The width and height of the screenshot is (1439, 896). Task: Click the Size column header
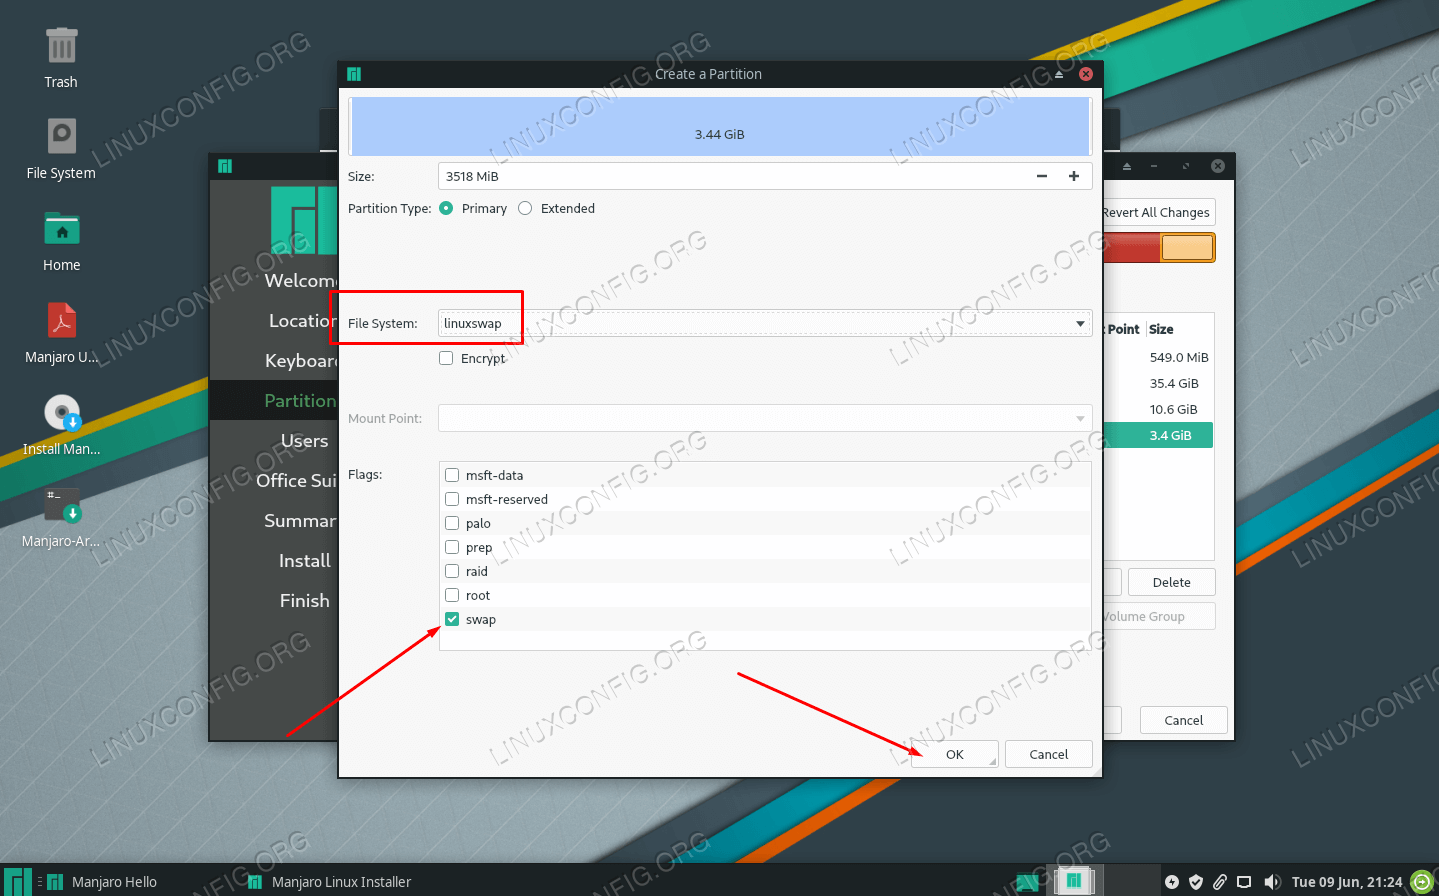[x=1161, y=329]
